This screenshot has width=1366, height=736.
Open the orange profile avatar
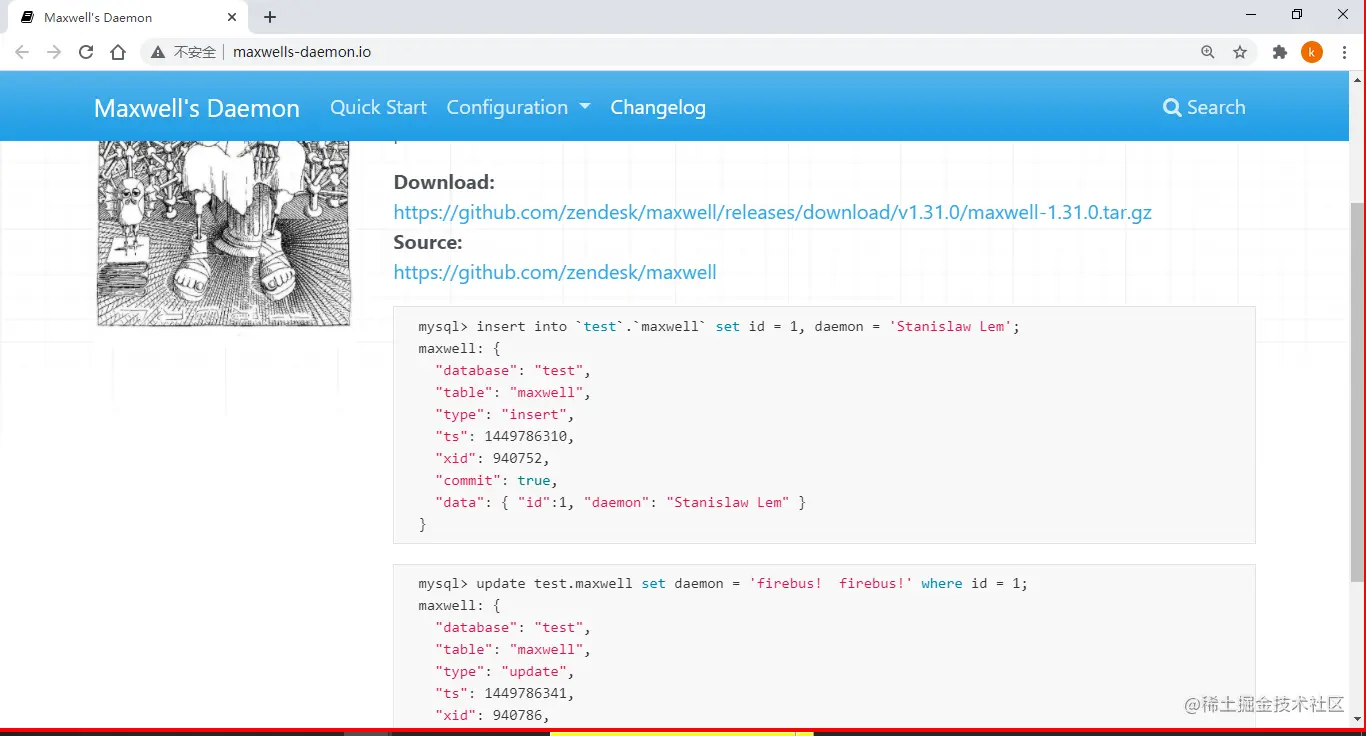(1312, 52)
